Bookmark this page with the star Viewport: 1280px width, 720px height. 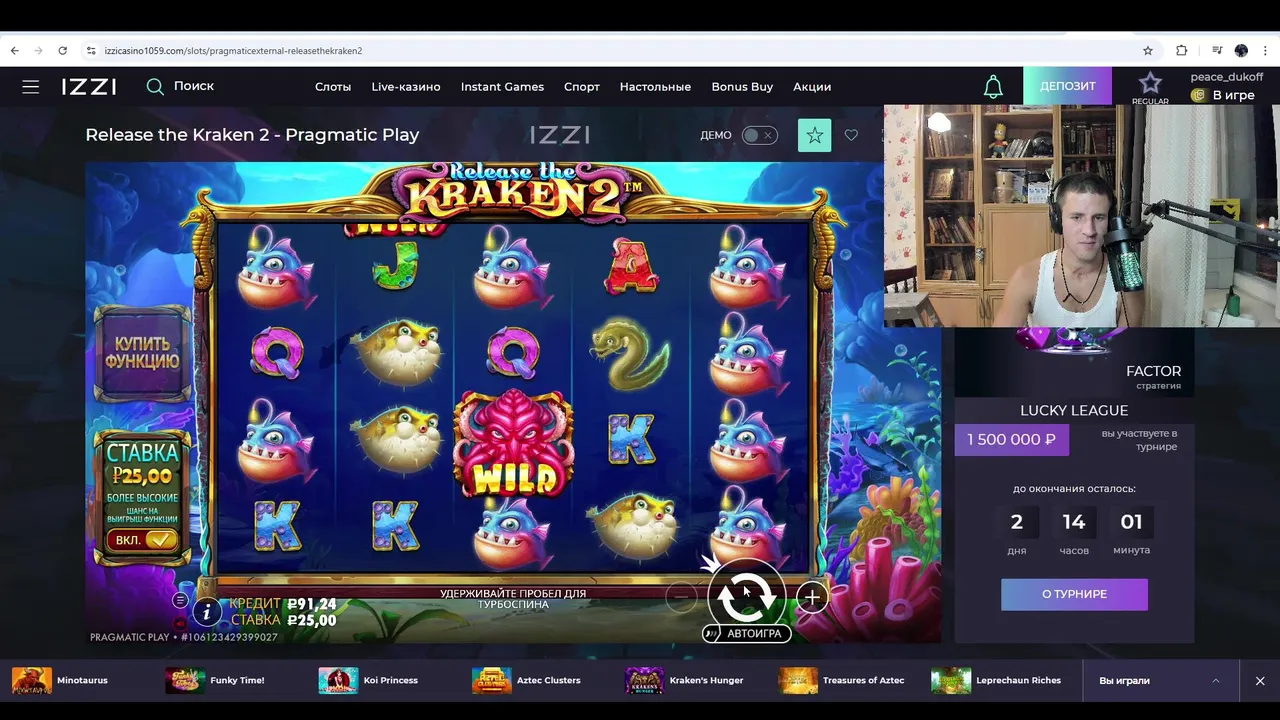pyautogui.click(x=1148, y=50)
